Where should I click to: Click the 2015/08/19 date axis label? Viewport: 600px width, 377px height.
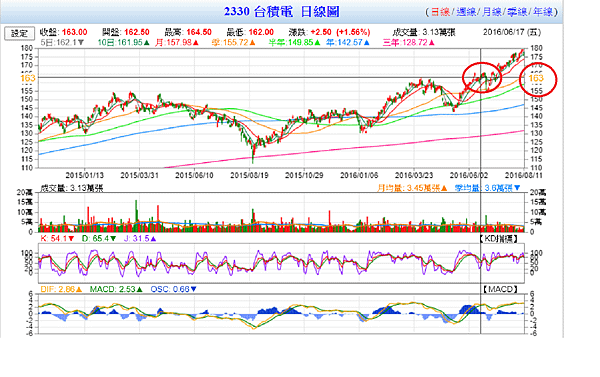(249, 175)
